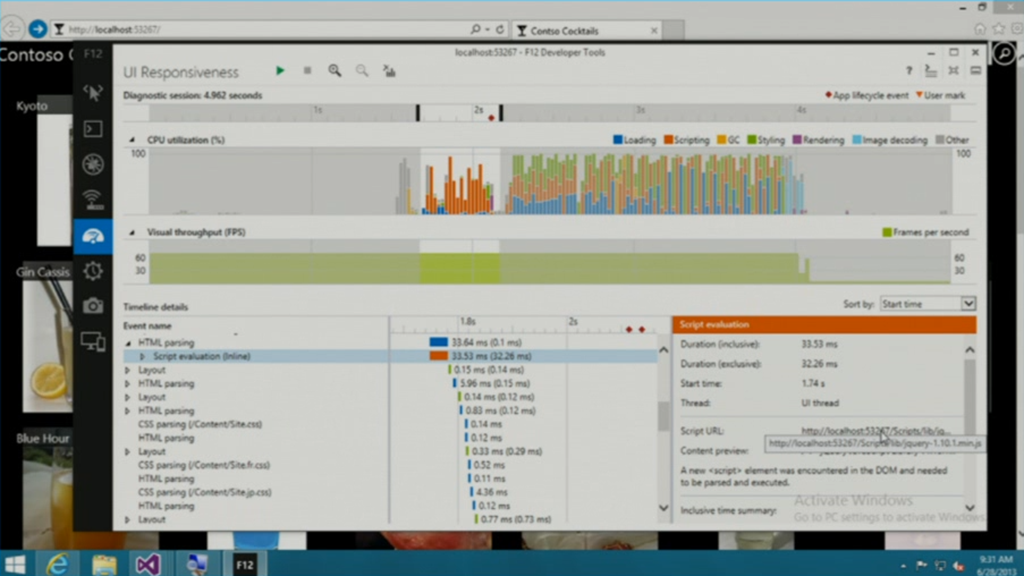Open Internet Explorer from the taskbar
This screenshot has height=576, width=1024.
[57, 564]
